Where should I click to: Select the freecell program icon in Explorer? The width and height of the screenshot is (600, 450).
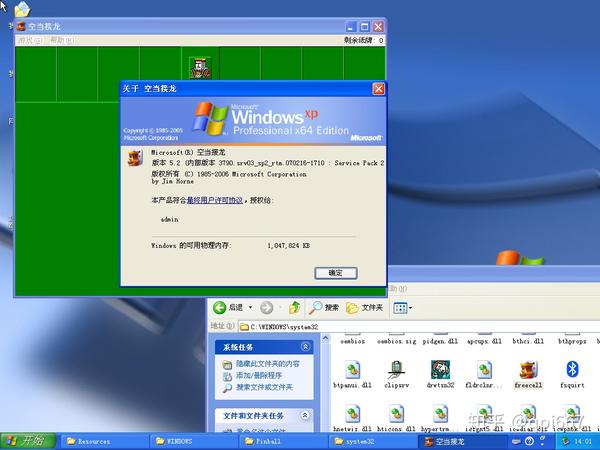tap(528, 370)
